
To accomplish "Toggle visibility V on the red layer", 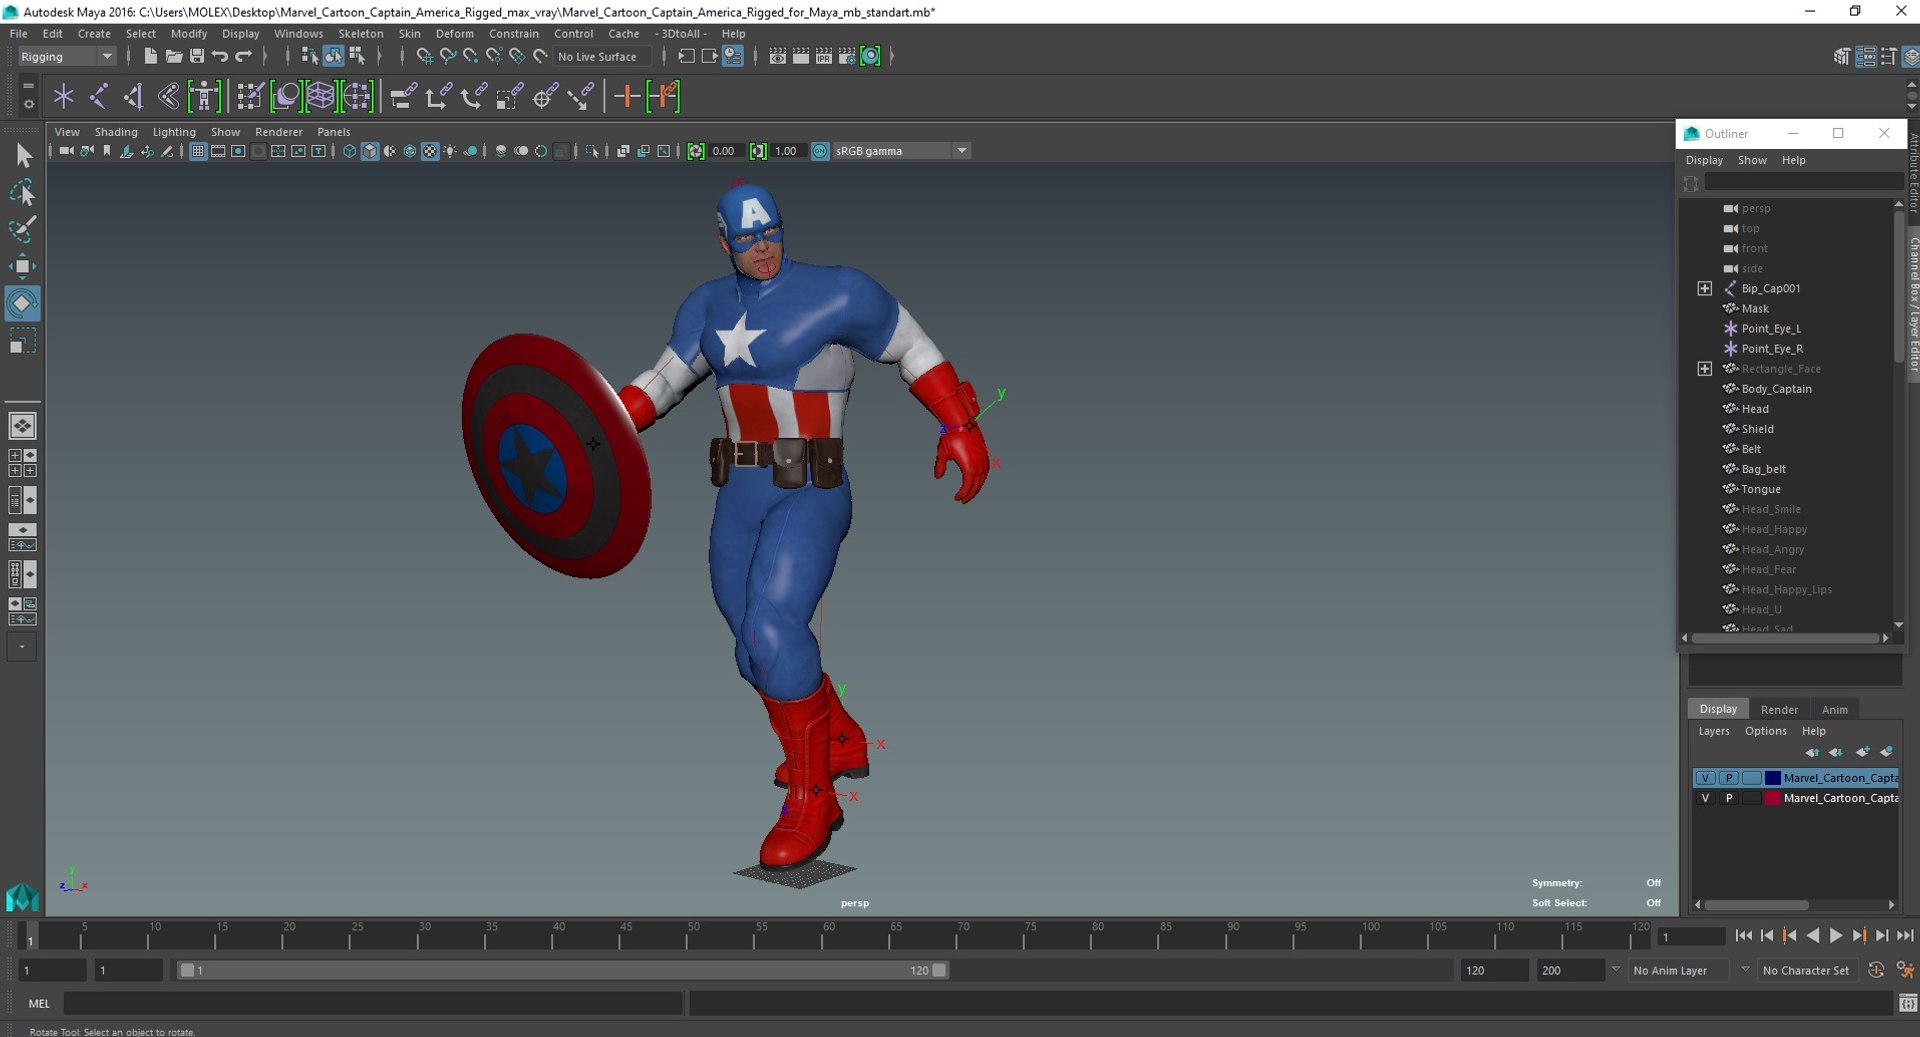I will click(1705, 798).
